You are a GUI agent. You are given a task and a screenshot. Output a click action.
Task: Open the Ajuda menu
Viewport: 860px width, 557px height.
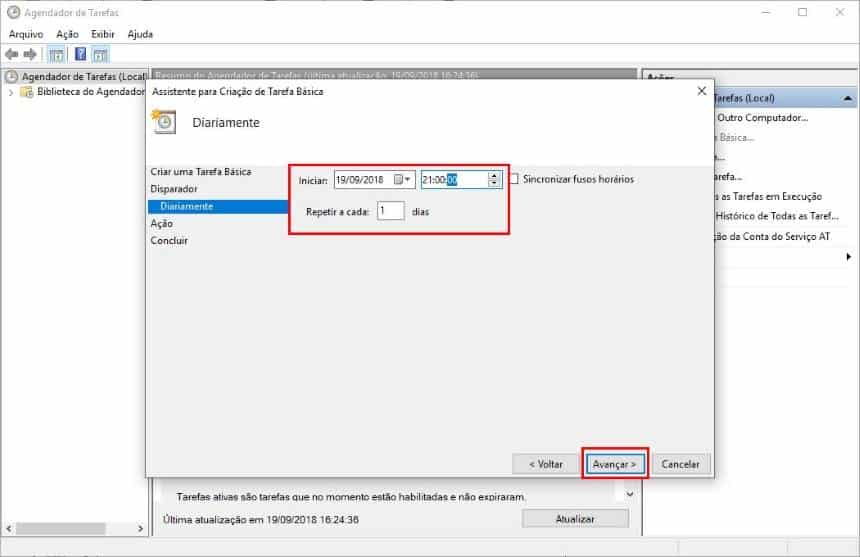pyautogui.click(x=140, y=34)
